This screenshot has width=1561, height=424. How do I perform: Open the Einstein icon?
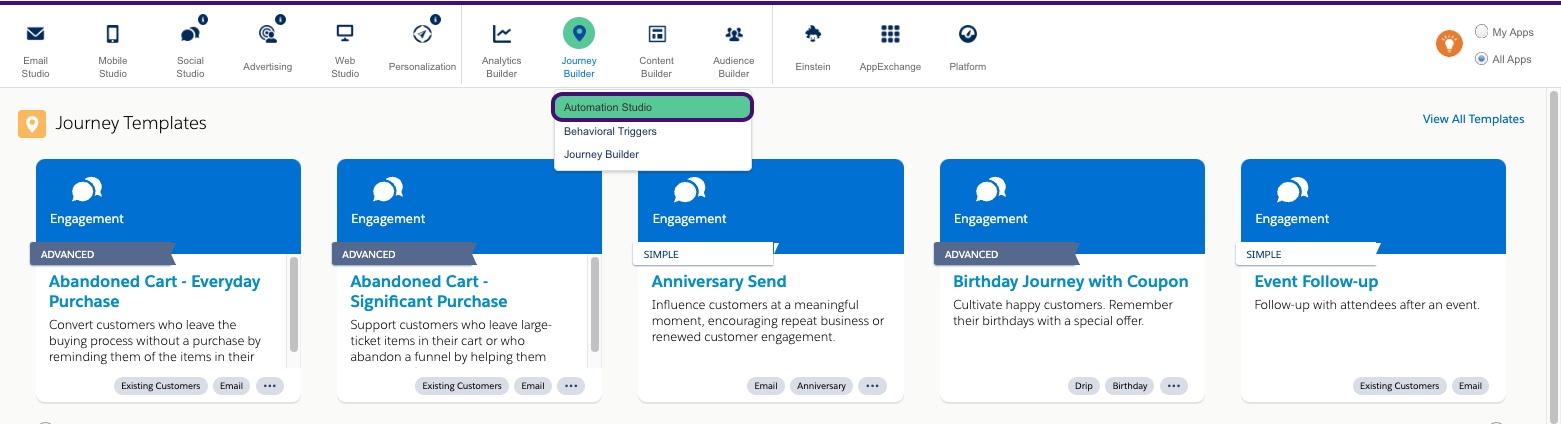coord(813,35)
